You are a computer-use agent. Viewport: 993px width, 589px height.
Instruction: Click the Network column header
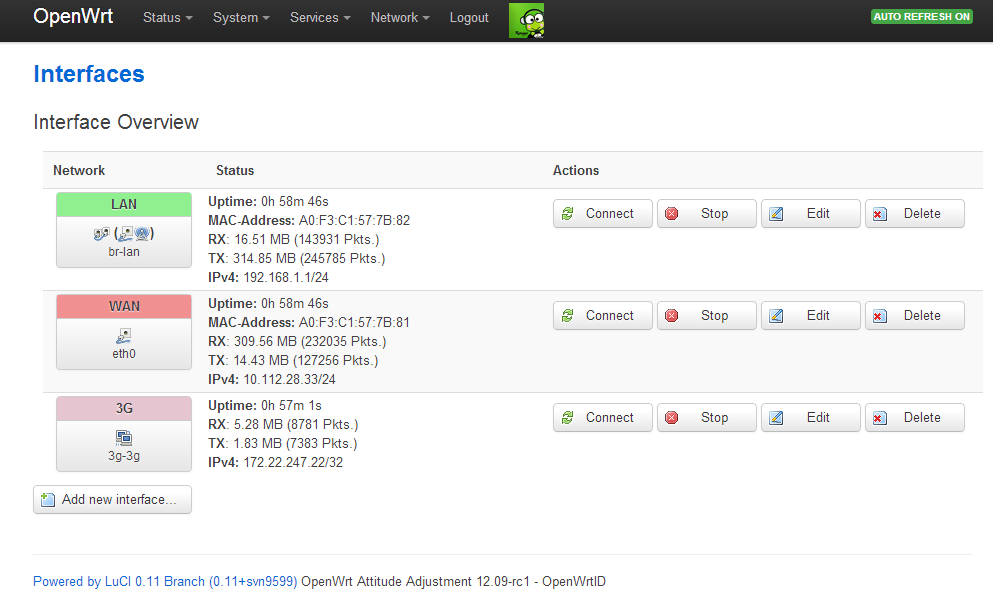(x=79, y=170)
